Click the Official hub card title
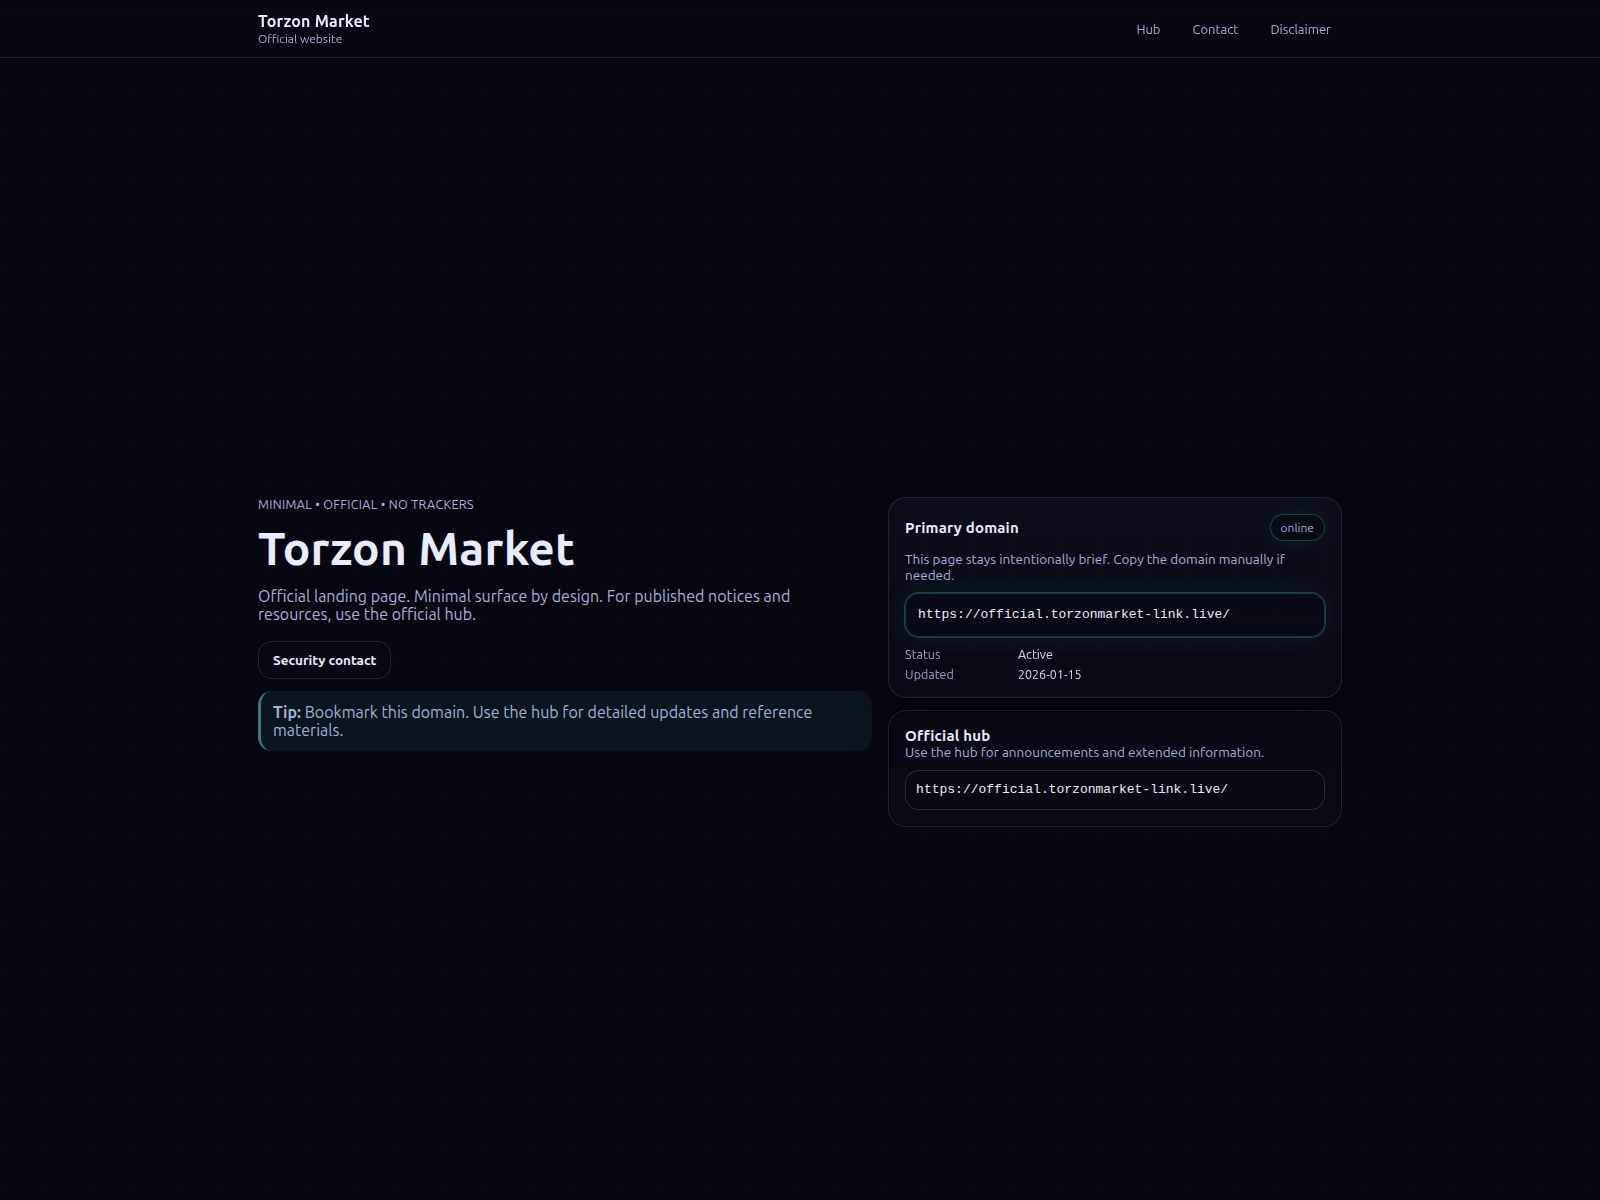This screenshot has height=1200, width=1600. [x=947, y=735]
